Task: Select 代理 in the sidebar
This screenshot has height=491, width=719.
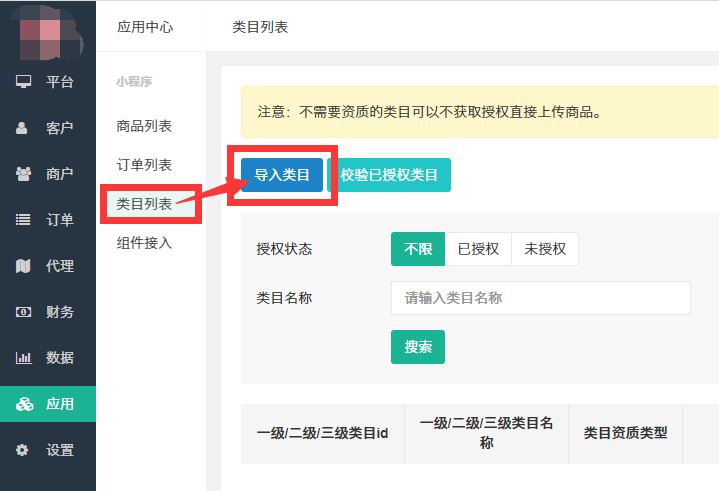Action: tap(48, 266)
